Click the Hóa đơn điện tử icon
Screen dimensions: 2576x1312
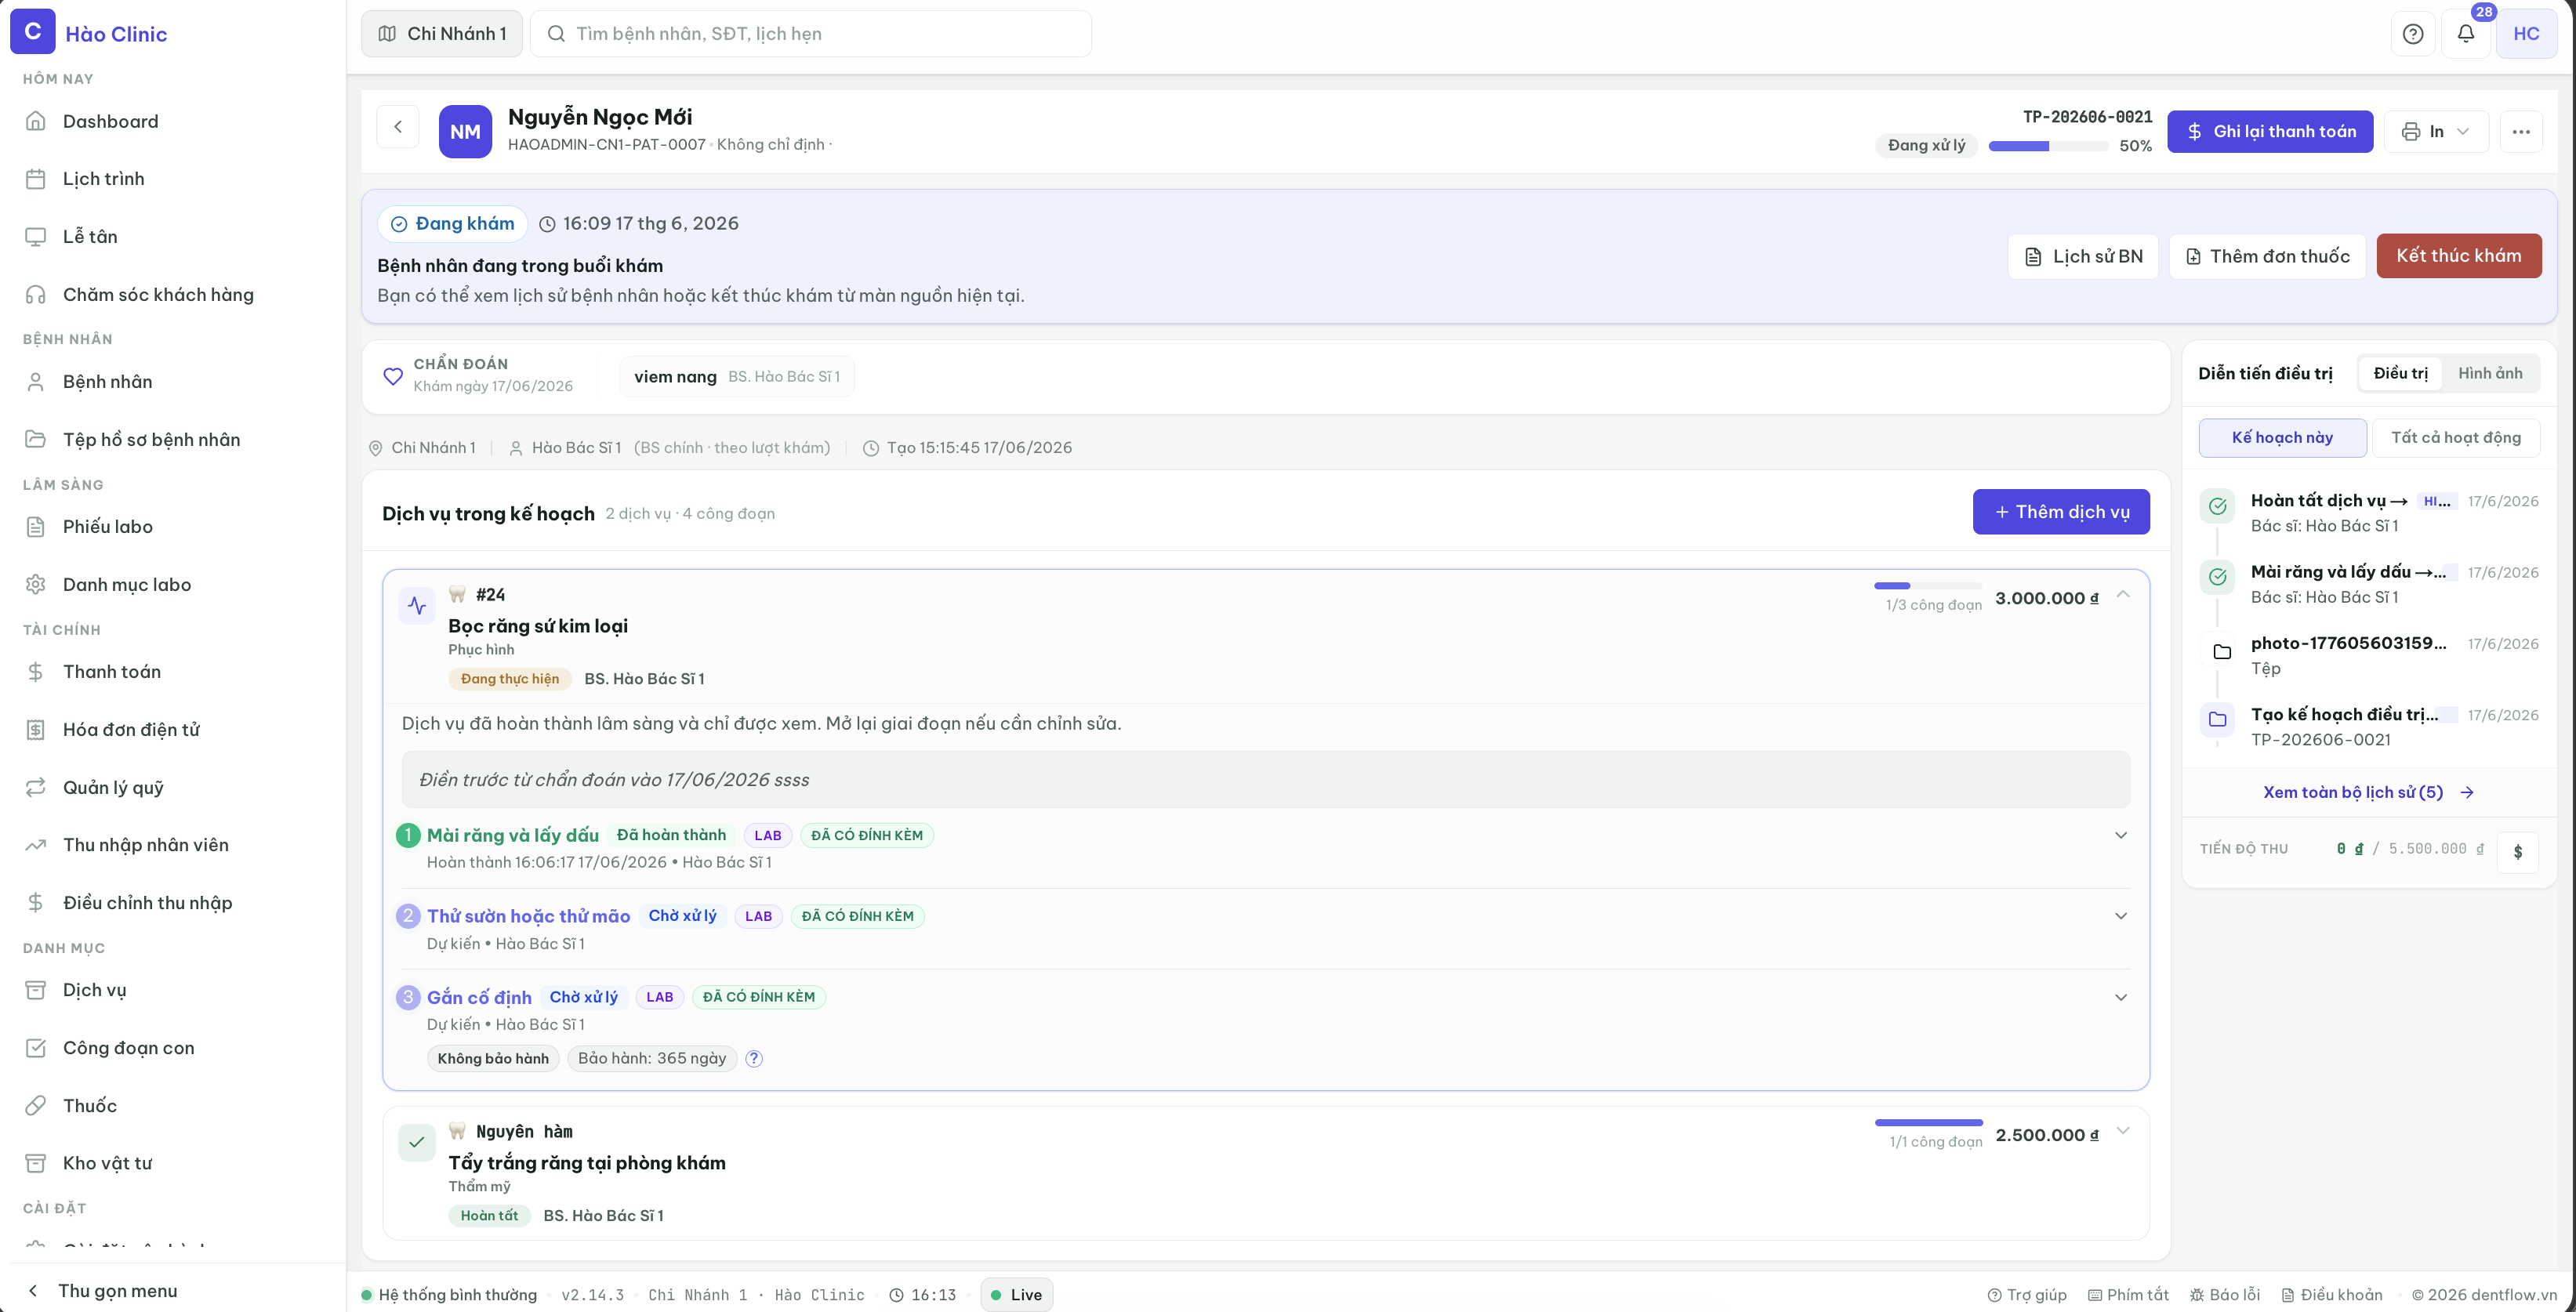click(36, 730)
